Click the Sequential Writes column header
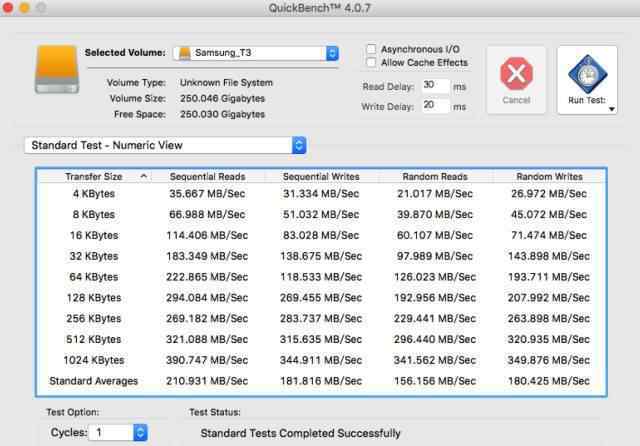640x446 pixels. [321, 176]
